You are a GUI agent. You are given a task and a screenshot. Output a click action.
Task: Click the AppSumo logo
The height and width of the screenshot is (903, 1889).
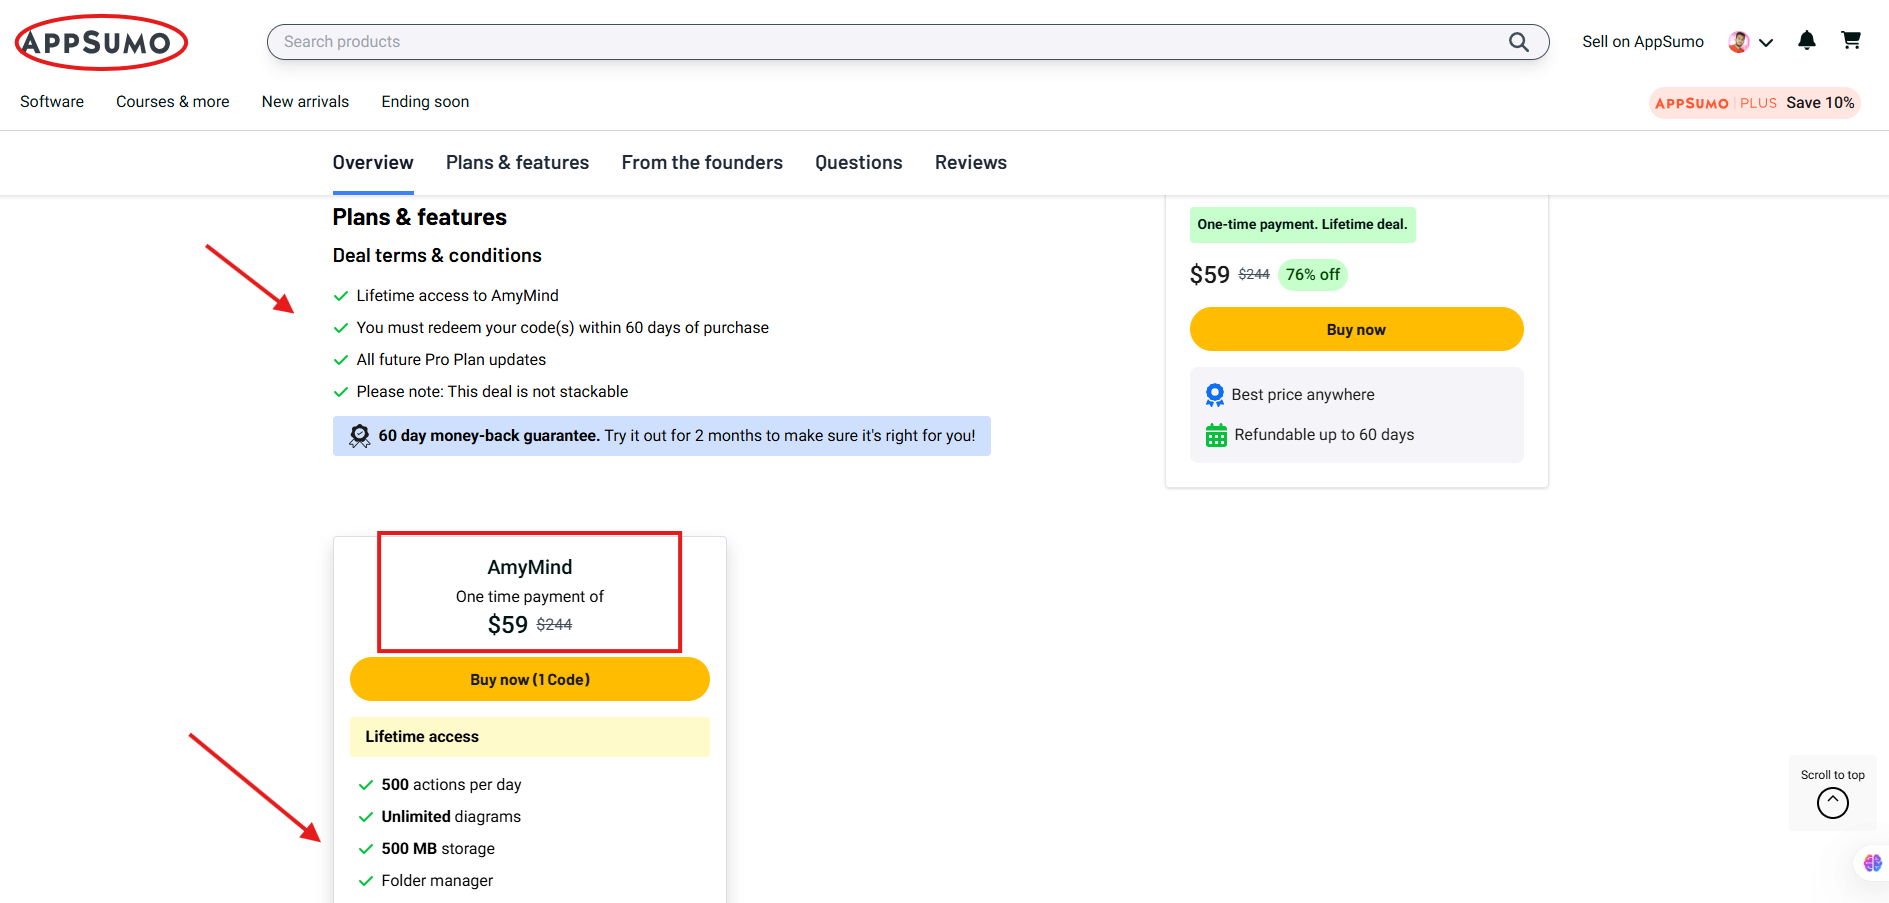(x=101, y=42)
